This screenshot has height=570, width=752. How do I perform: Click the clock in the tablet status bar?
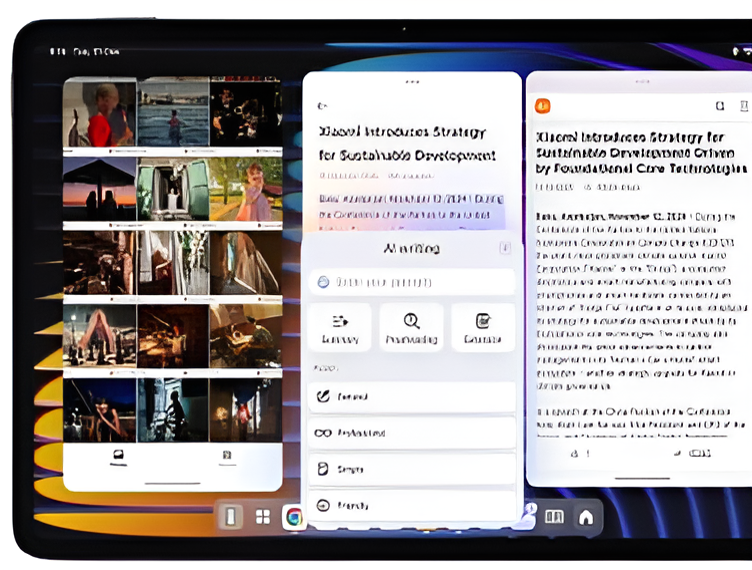(x=58, y=51)
